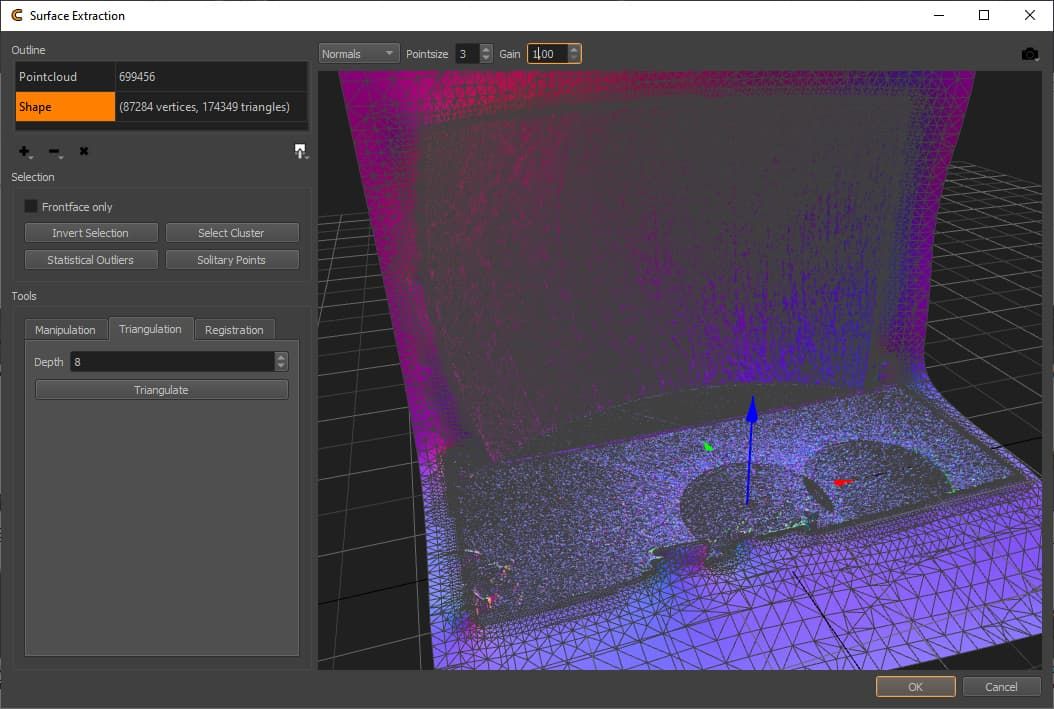
Task: Open the Registration tab
Action: coord(234,330)
